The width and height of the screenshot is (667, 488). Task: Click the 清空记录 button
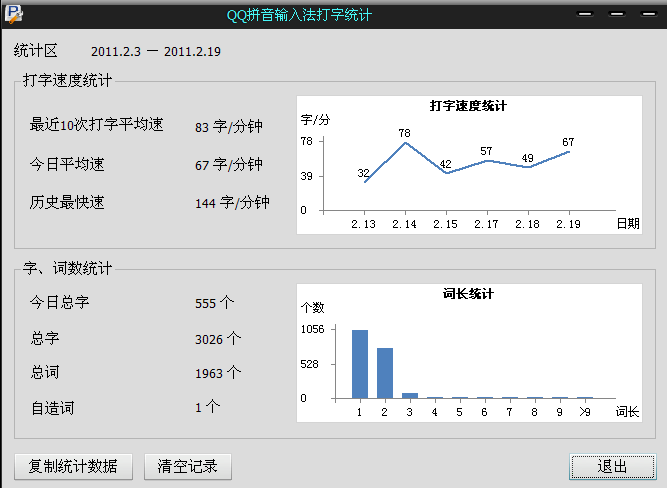188,466
